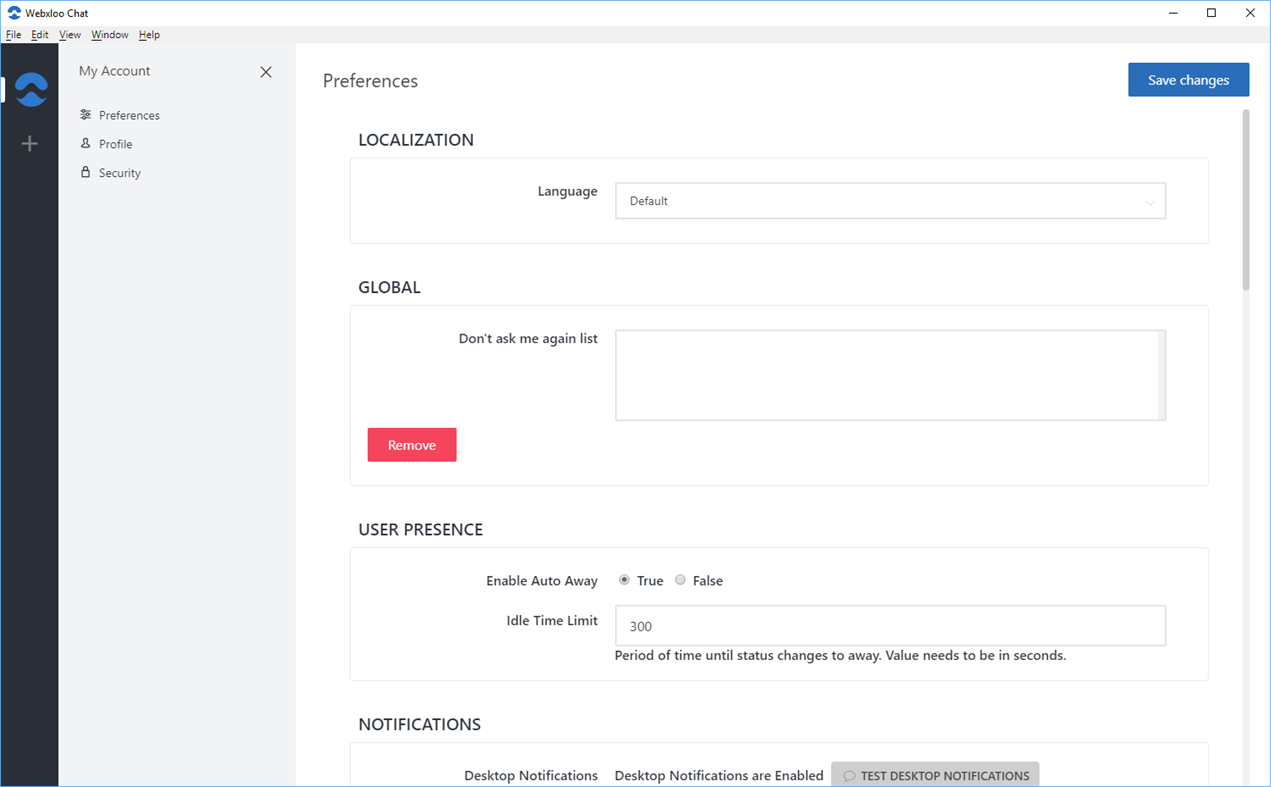Save changes to preferences

(x=1188, y=80)
